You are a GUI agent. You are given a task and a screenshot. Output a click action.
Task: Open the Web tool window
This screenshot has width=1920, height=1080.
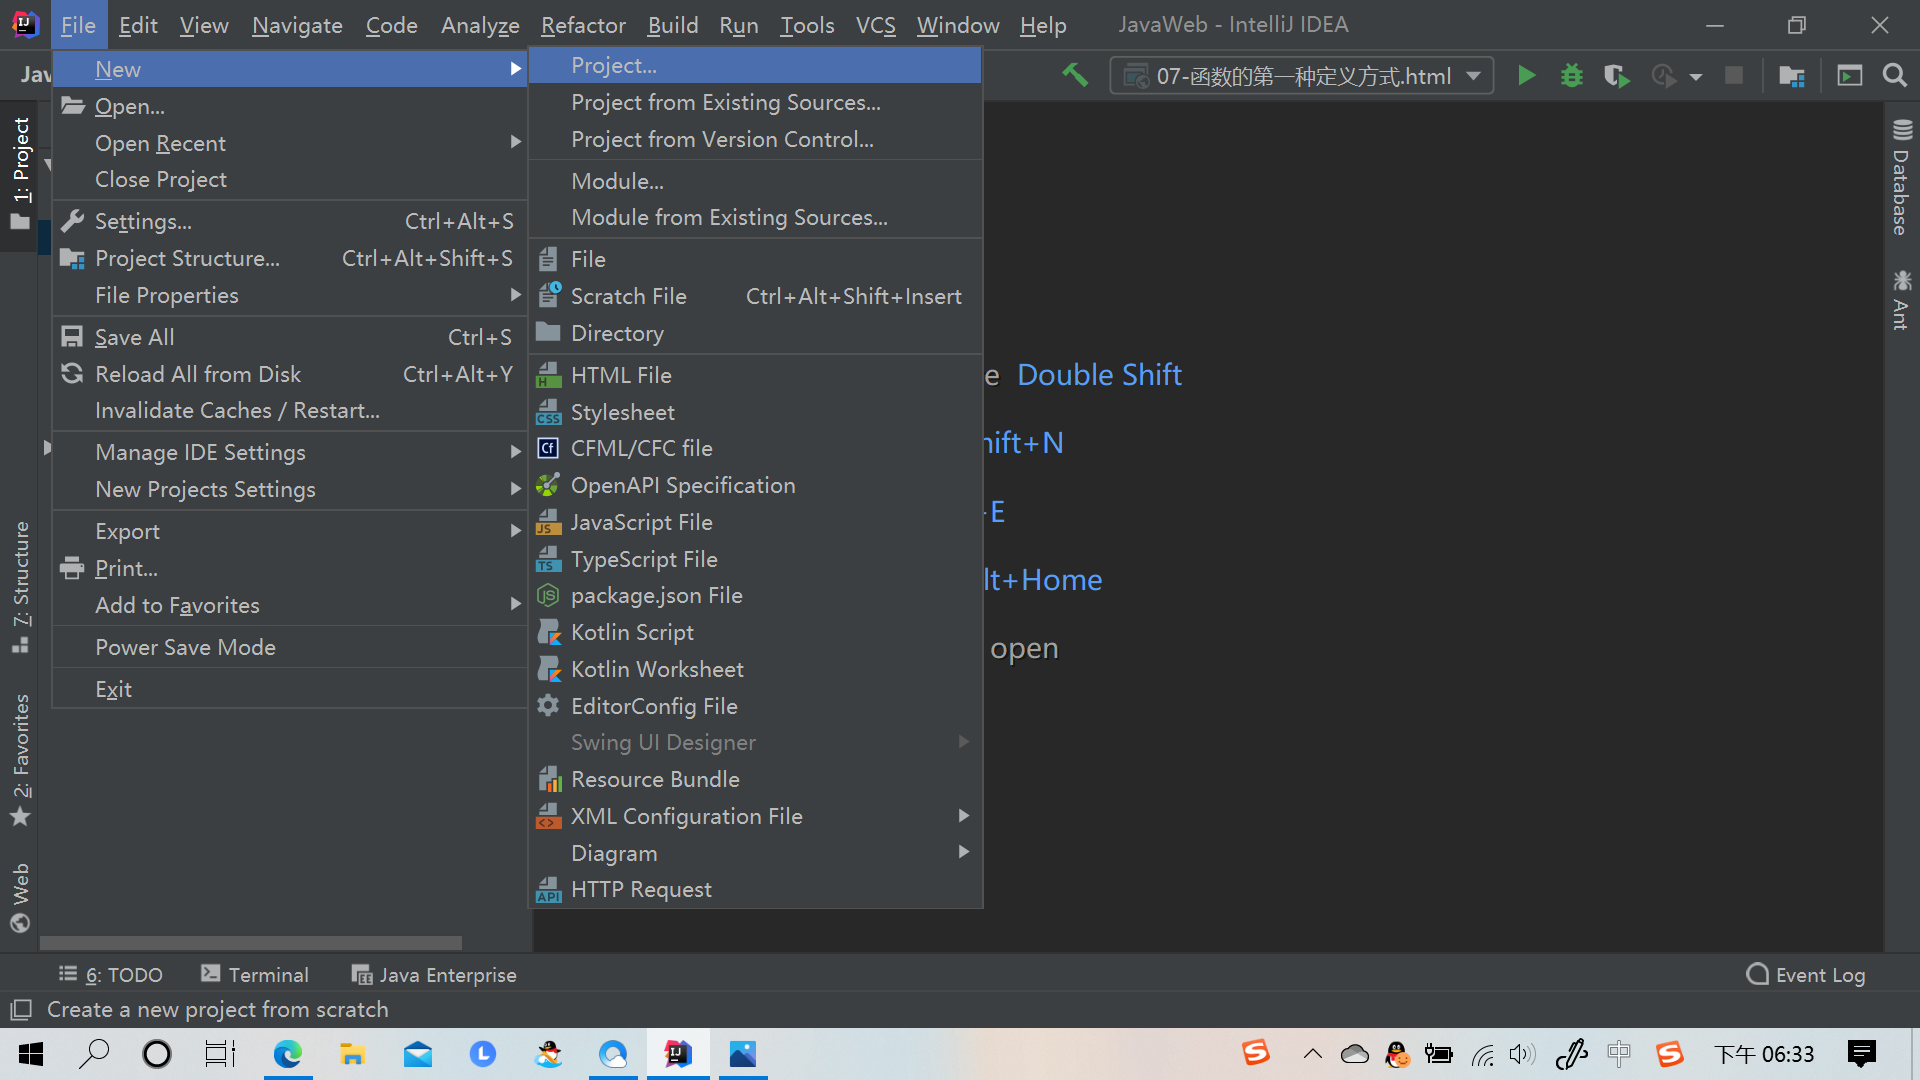(20, 887)
